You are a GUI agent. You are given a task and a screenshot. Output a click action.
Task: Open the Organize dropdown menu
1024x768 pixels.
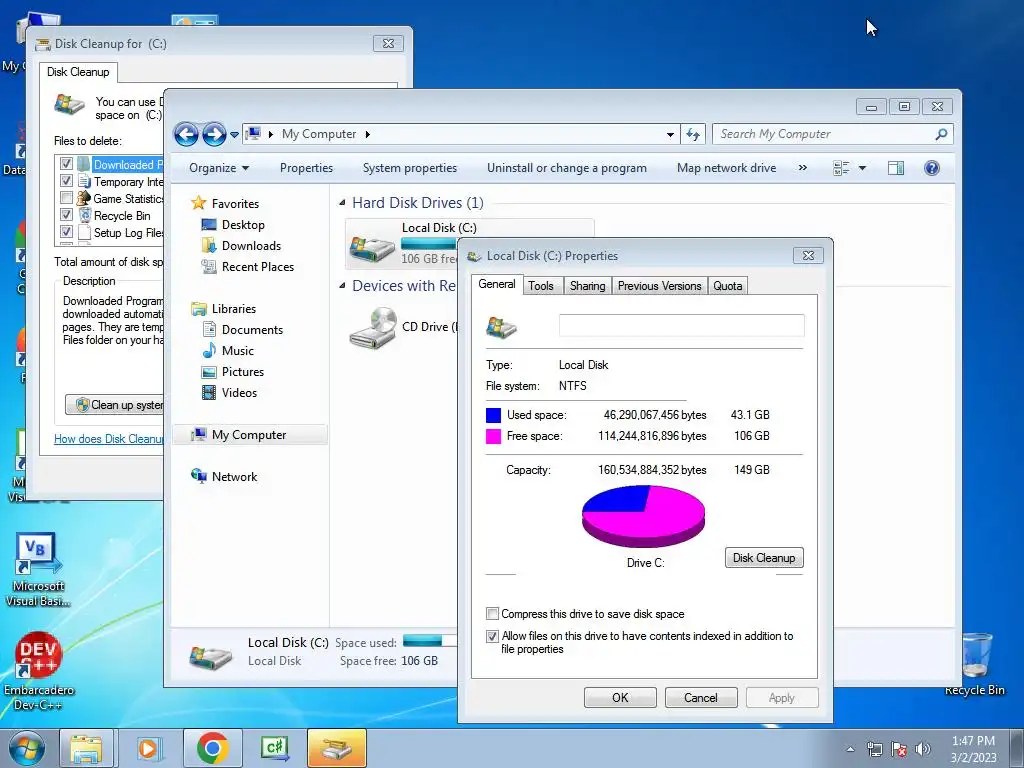(x=219, y=168)
